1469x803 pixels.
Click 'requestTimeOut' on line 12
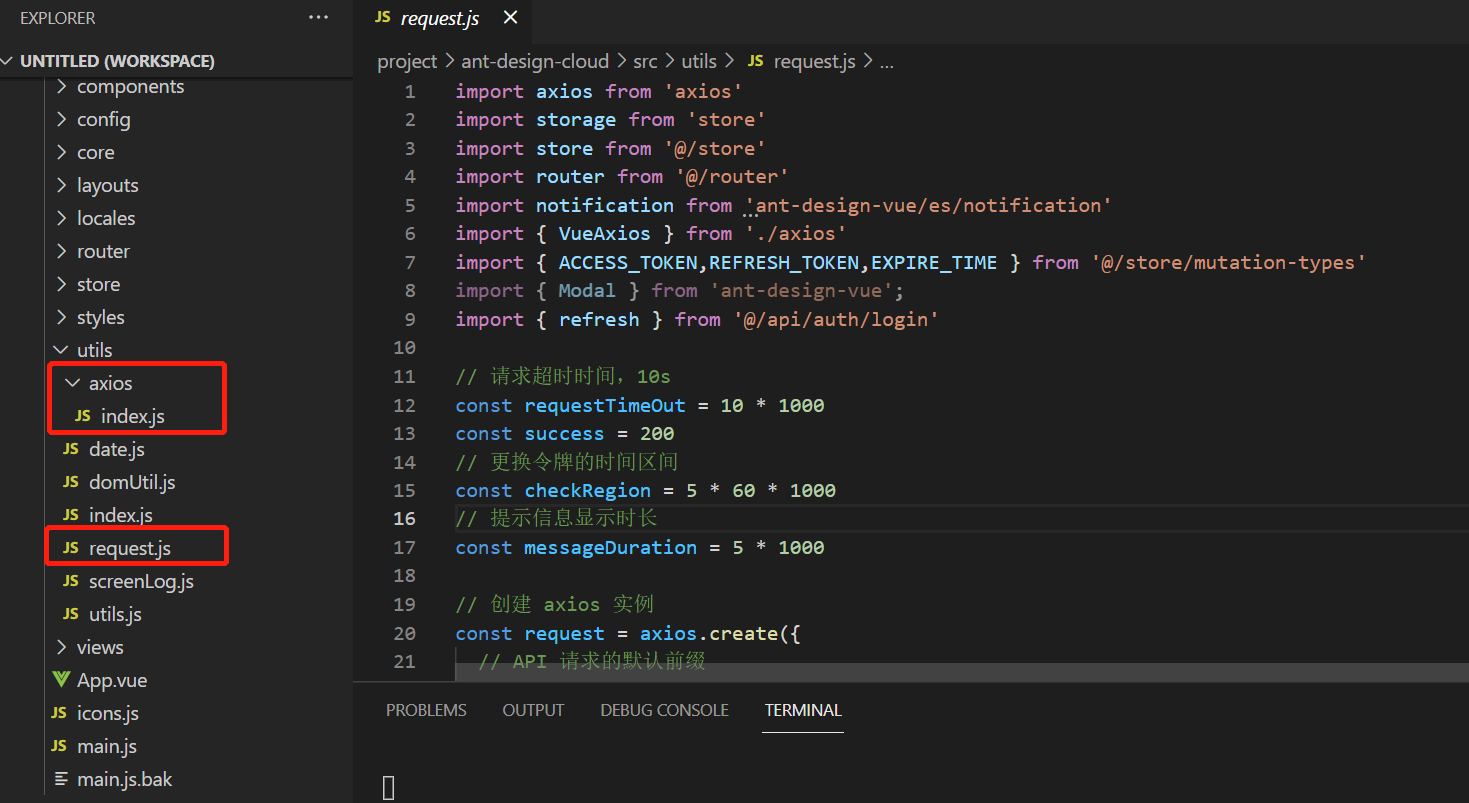click(605, 405)
